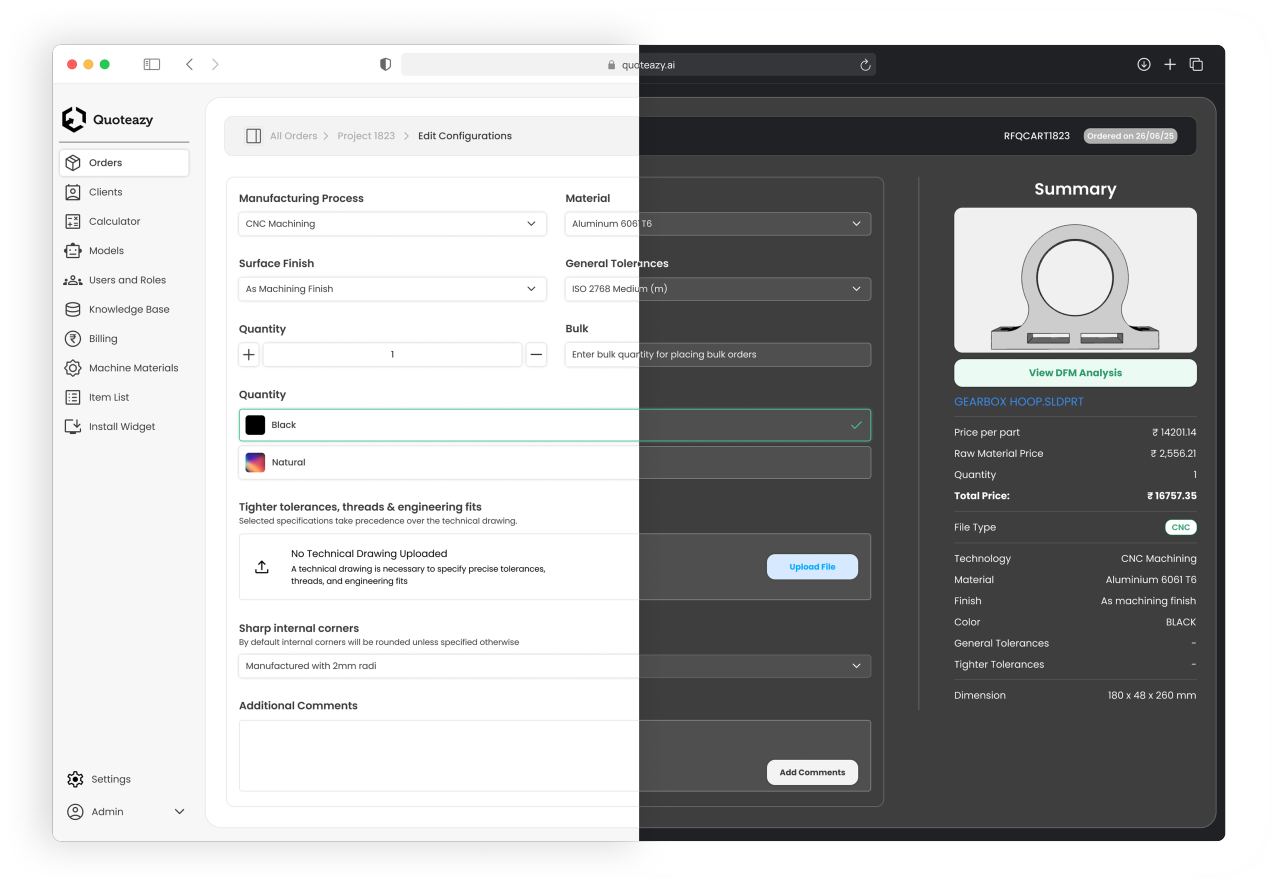Open Settings gear icon in sidebar
The height and width of the screenshot is (886, 1278).
point(75,779)
